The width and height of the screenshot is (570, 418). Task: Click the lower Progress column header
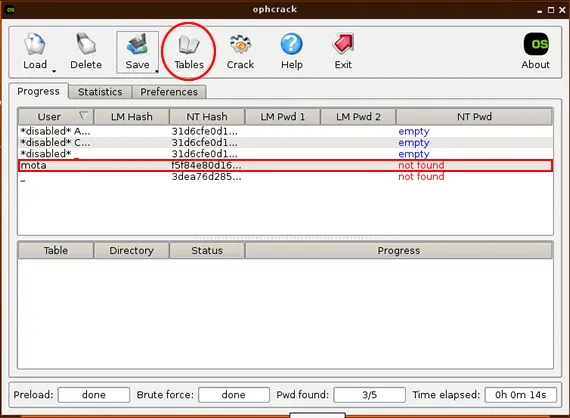(399, 250)
